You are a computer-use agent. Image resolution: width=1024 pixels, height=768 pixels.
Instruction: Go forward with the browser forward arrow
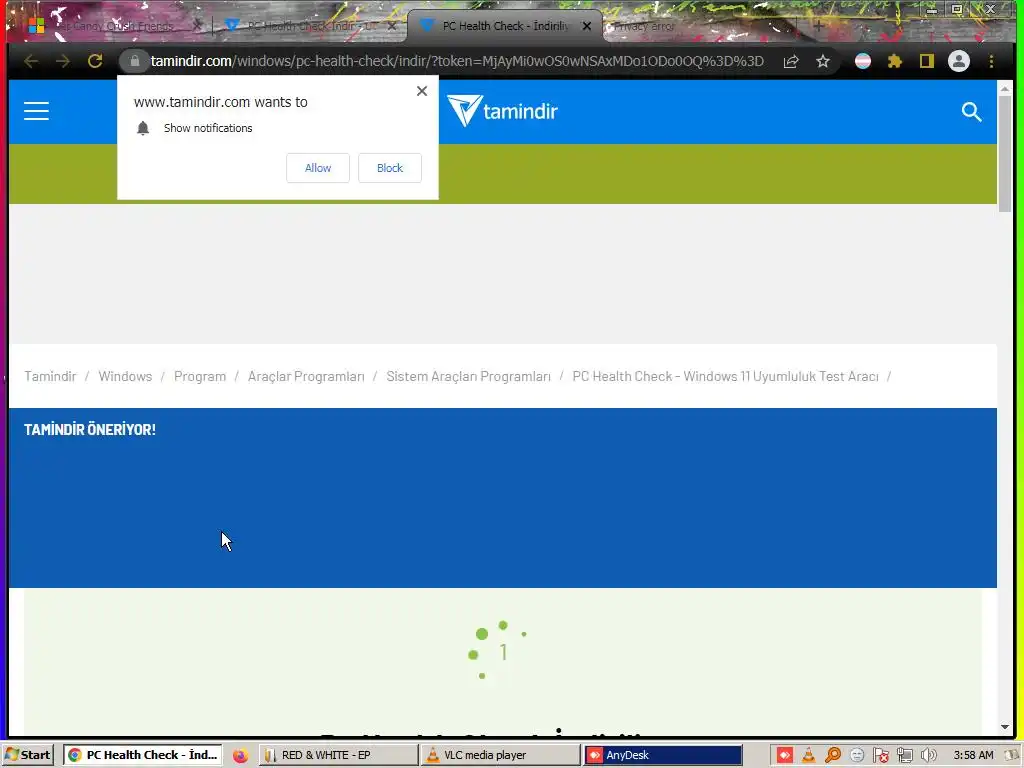click(63, 61)
